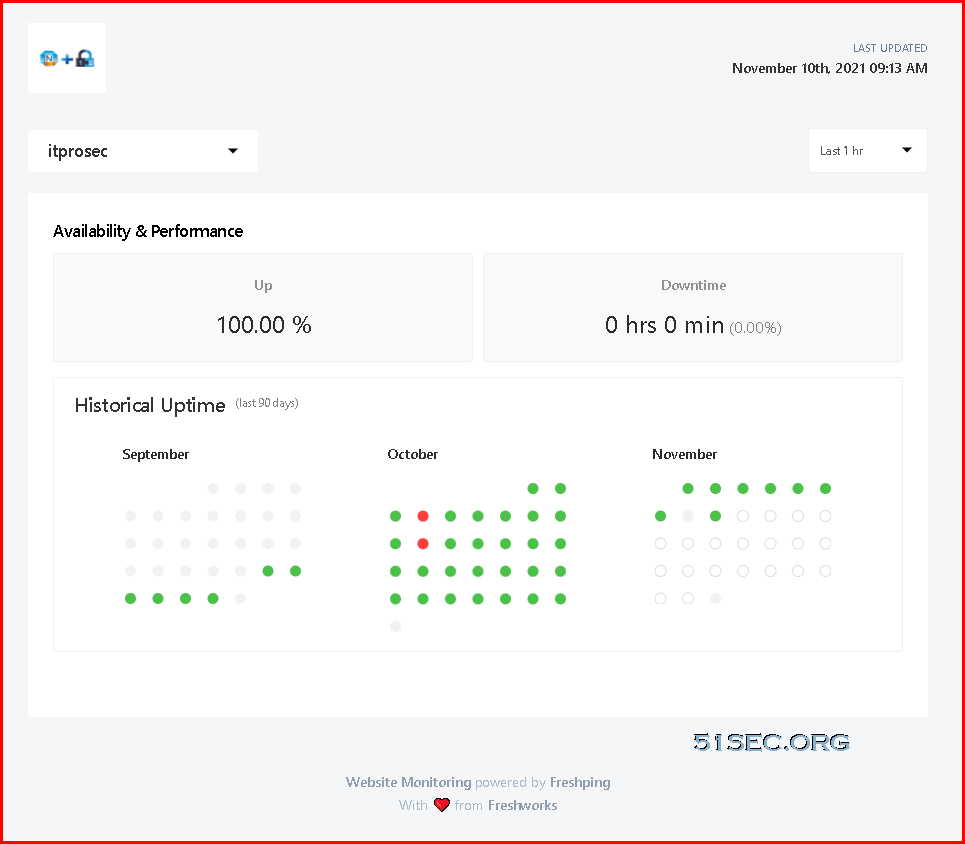
Task: Follow the Freshping link in footer
Action: pyautogui.click(x=580, y=782)
